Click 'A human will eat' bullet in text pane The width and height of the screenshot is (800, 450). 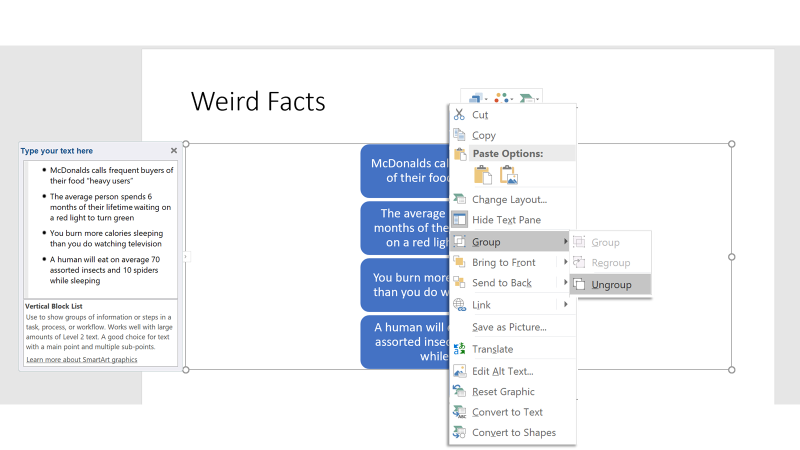(105, 270)
